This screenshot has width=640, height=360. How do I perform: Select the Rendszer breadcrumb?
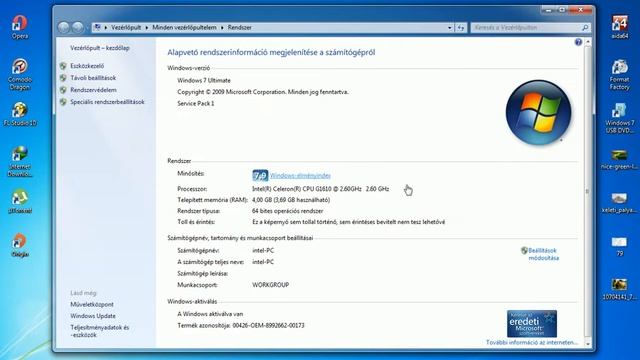click(x=240, y=27)
